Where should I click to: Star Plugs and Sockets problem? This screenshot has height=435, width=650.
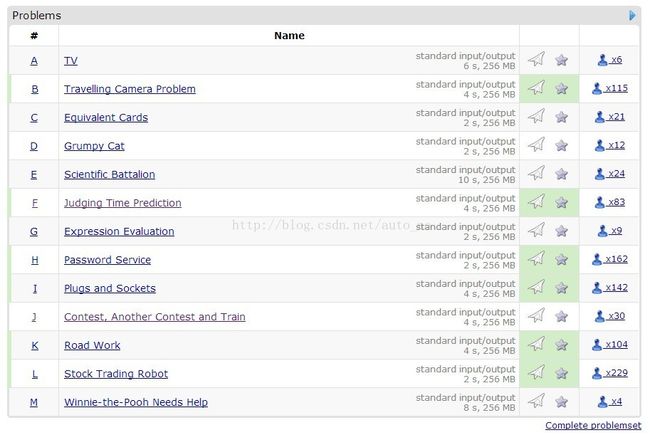[561, 288]
